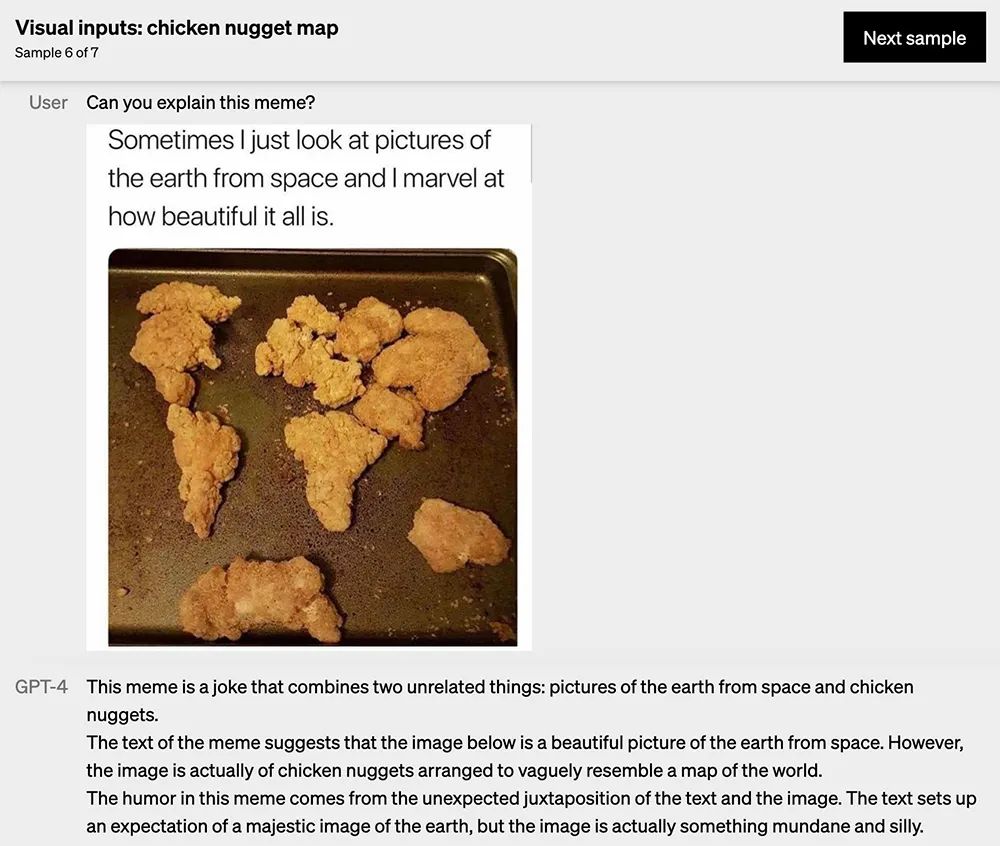Screen dimensions: 1000x846
Task: Click the User role label
Action: tap(48, 102)
